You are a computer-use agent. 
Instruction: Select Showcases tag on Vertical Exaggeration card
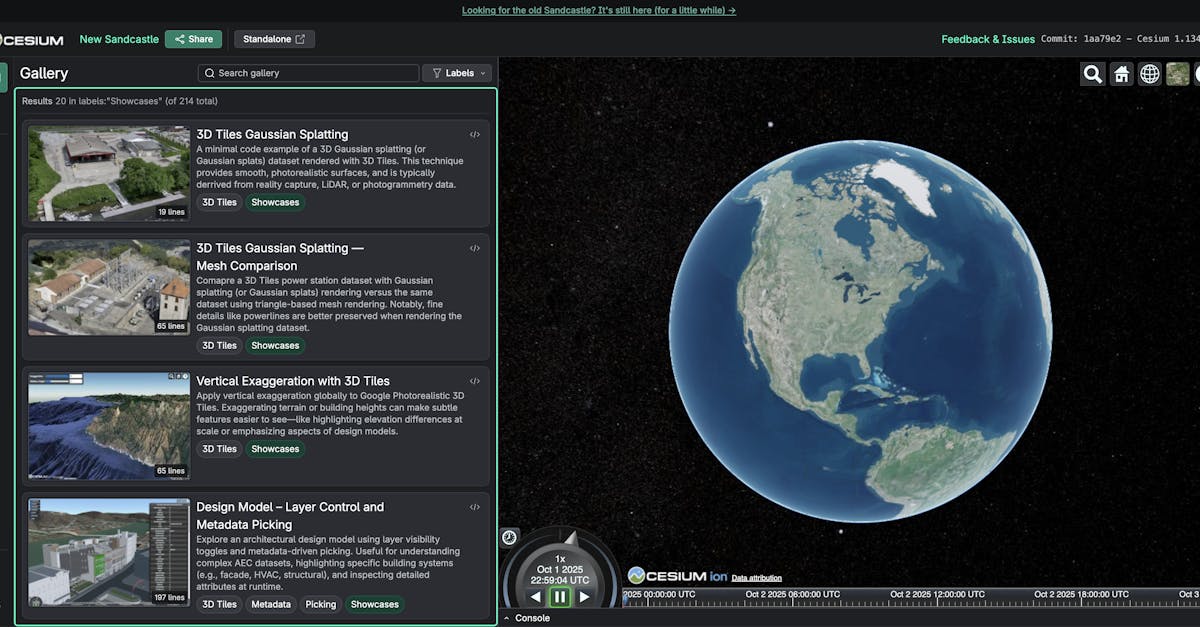click(275, 449)
